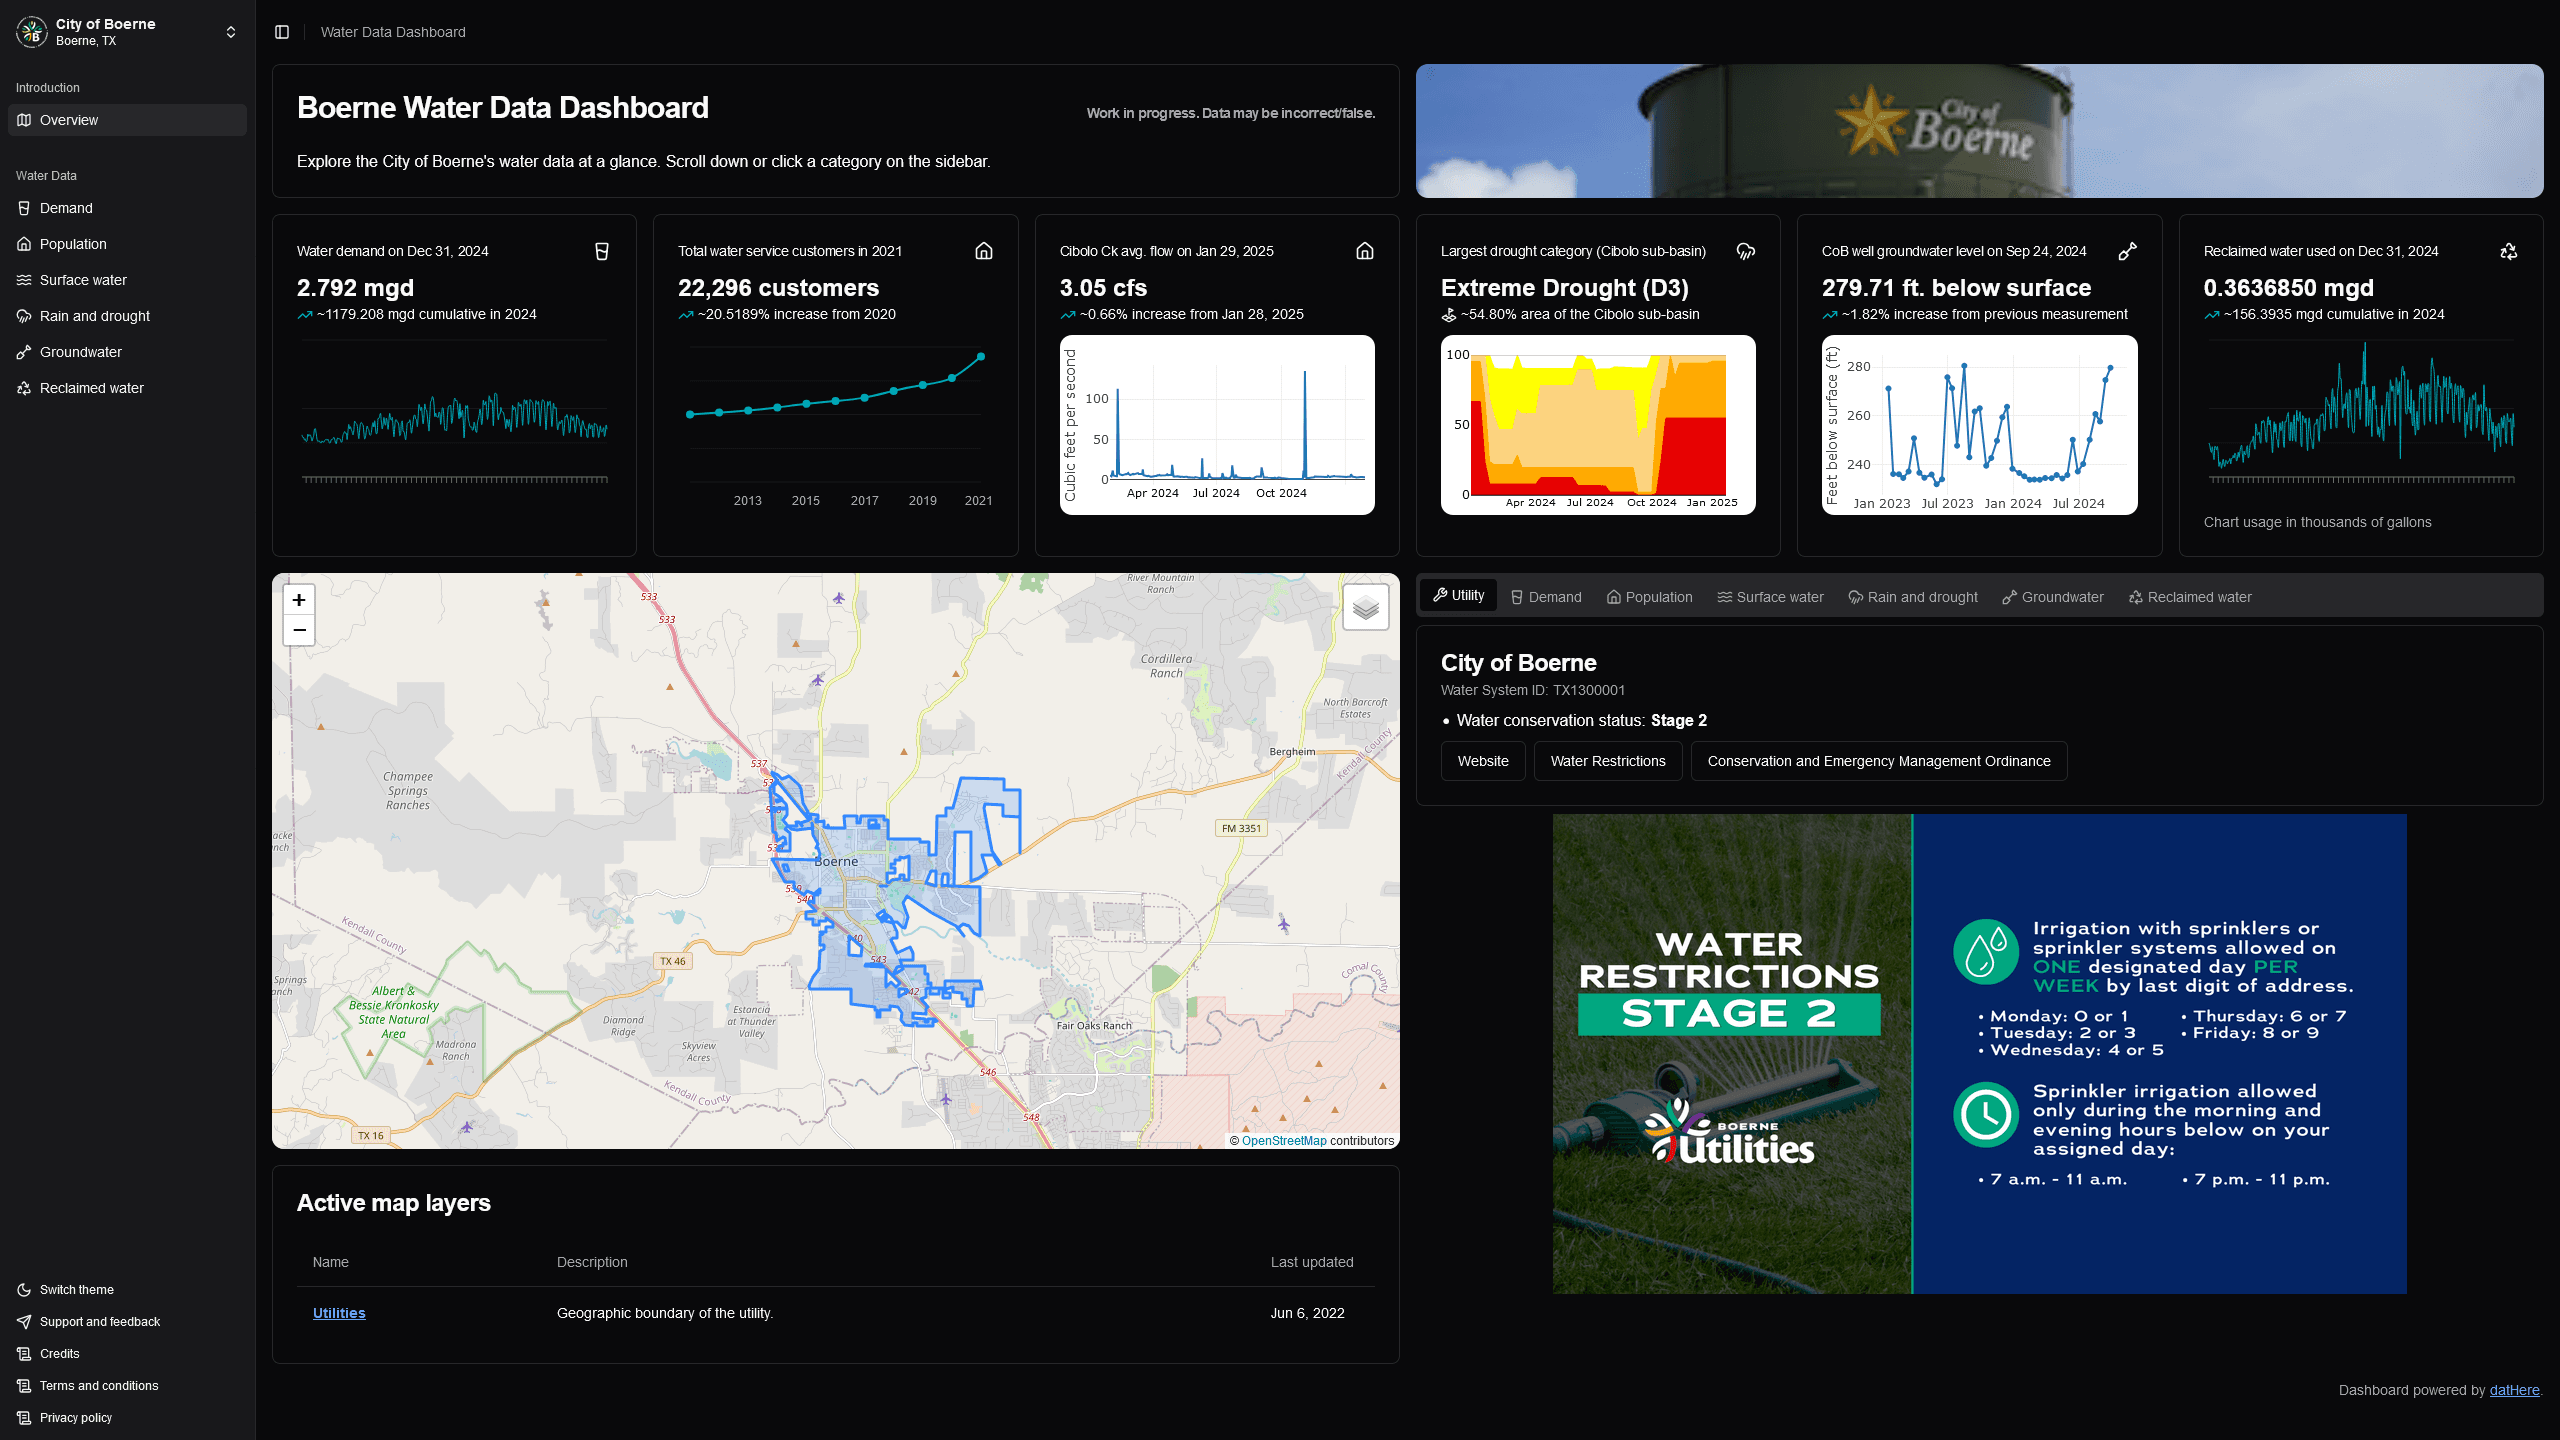Open Terms and conditions

click(x=127, y=1386)
